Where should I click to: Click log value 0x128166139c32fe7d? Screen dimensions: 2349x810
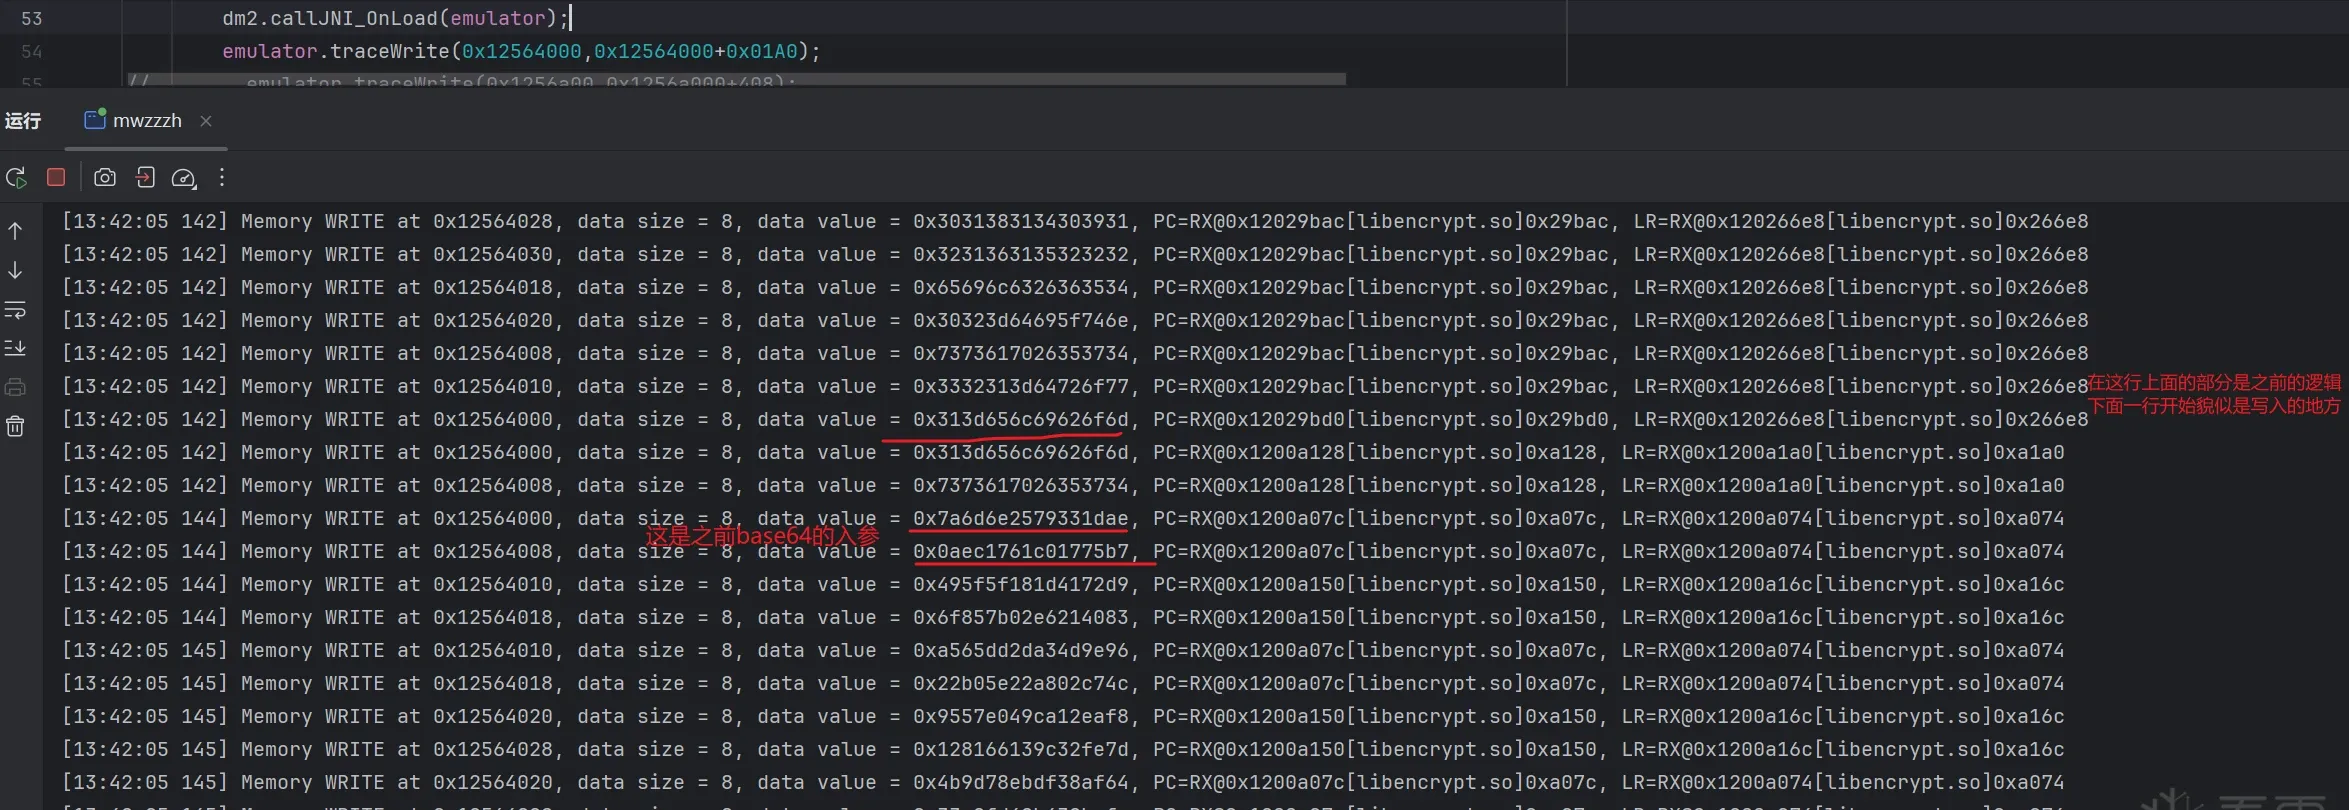[x=1020, y=749]
